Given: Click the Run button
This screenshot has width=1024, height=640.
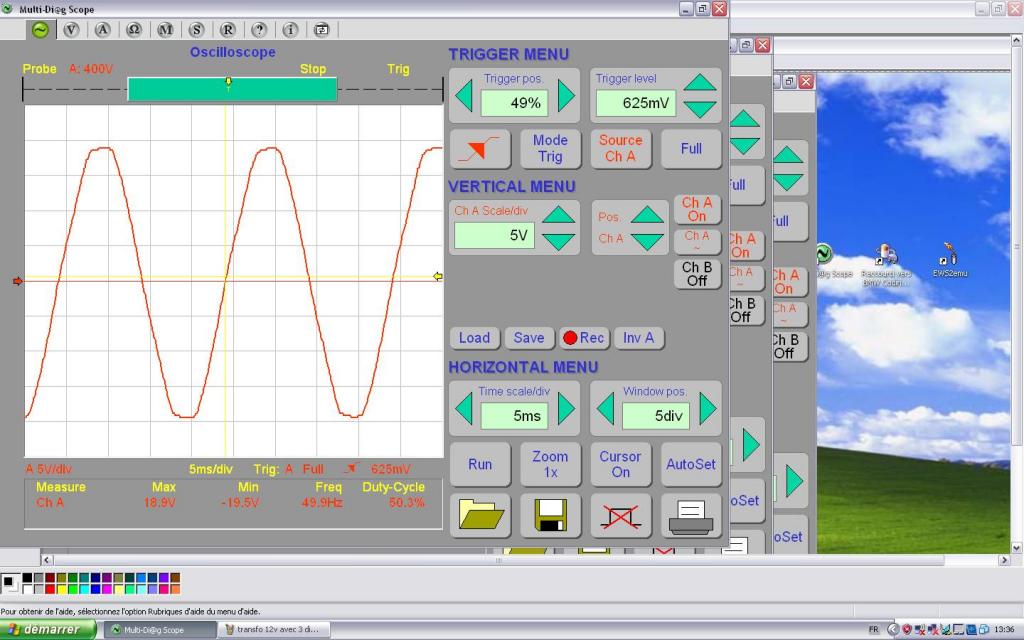Looking at the screenshot, I should point(480,464).
